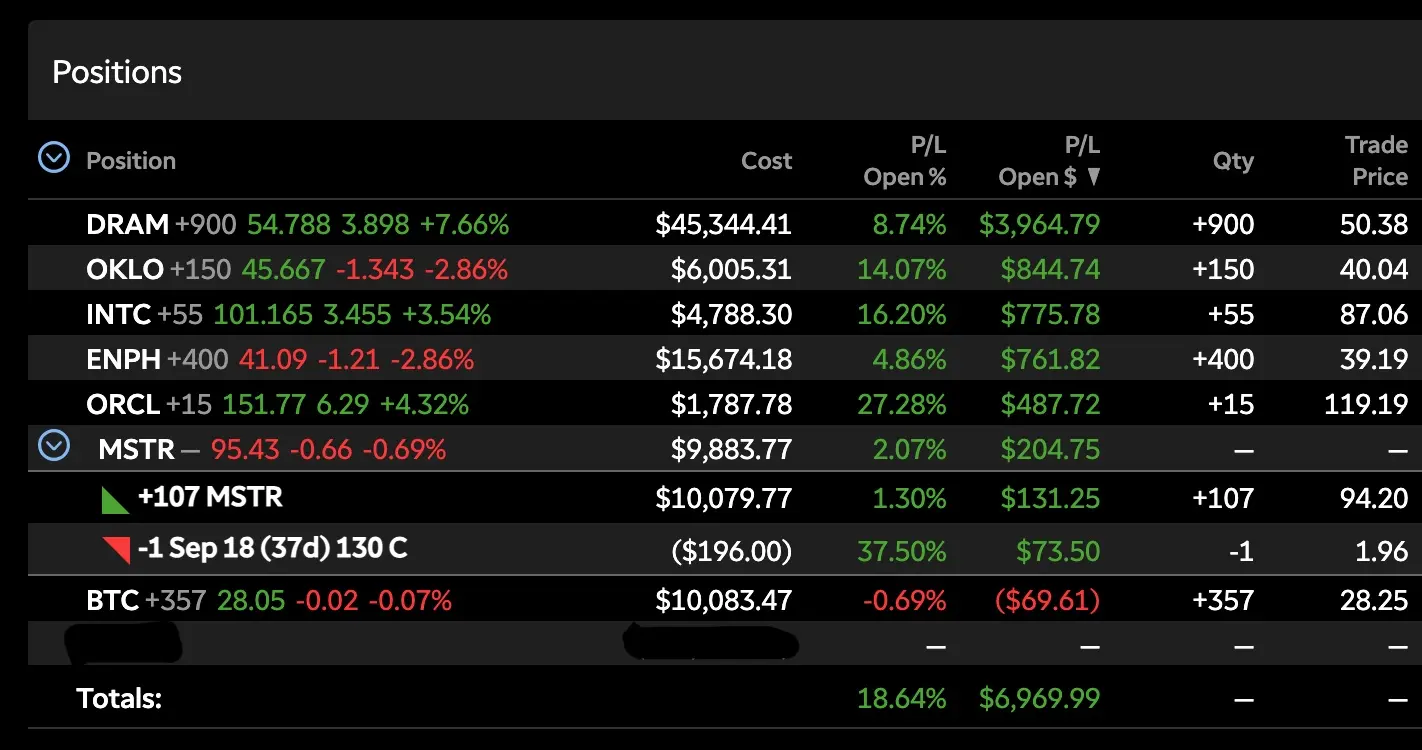Toggle sort arrow on P/L Open $ column

pos(1093,178)
